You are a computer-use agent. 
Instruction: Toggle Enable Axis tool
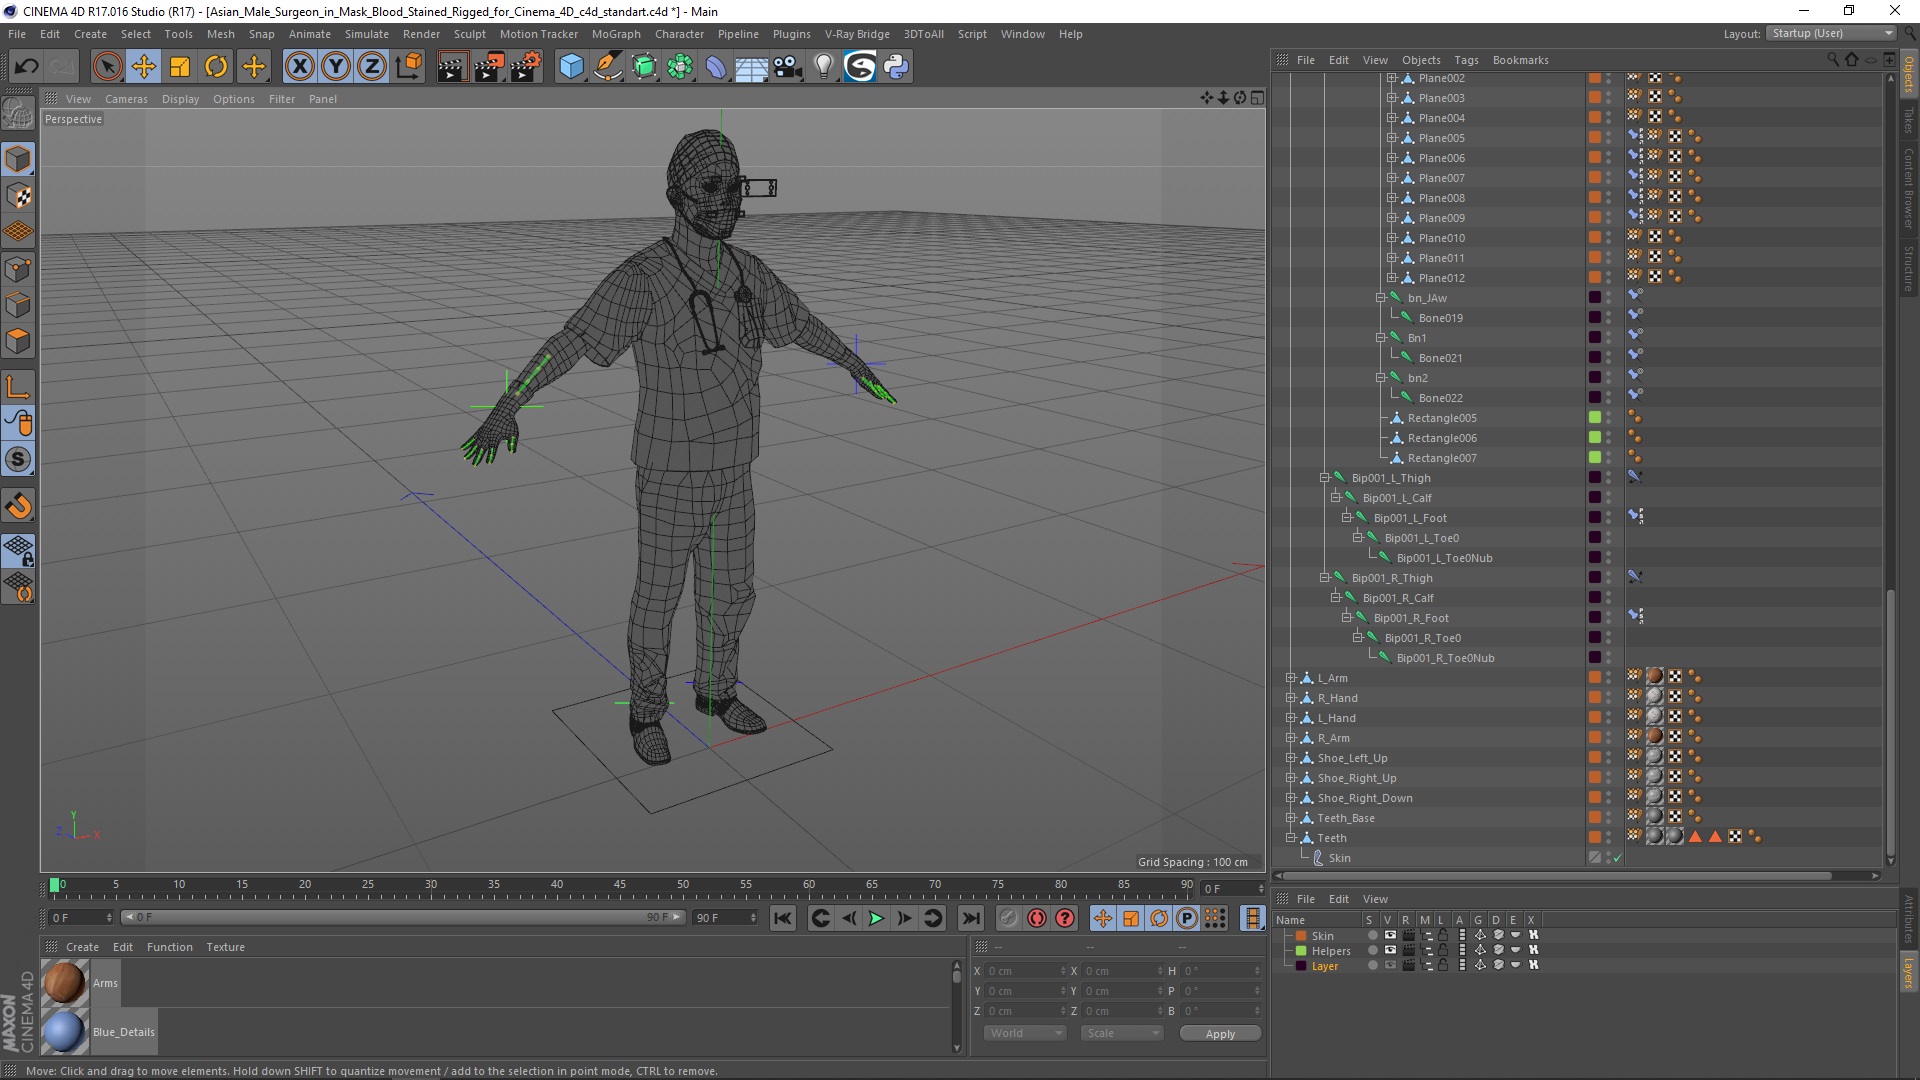coord(18,387)
